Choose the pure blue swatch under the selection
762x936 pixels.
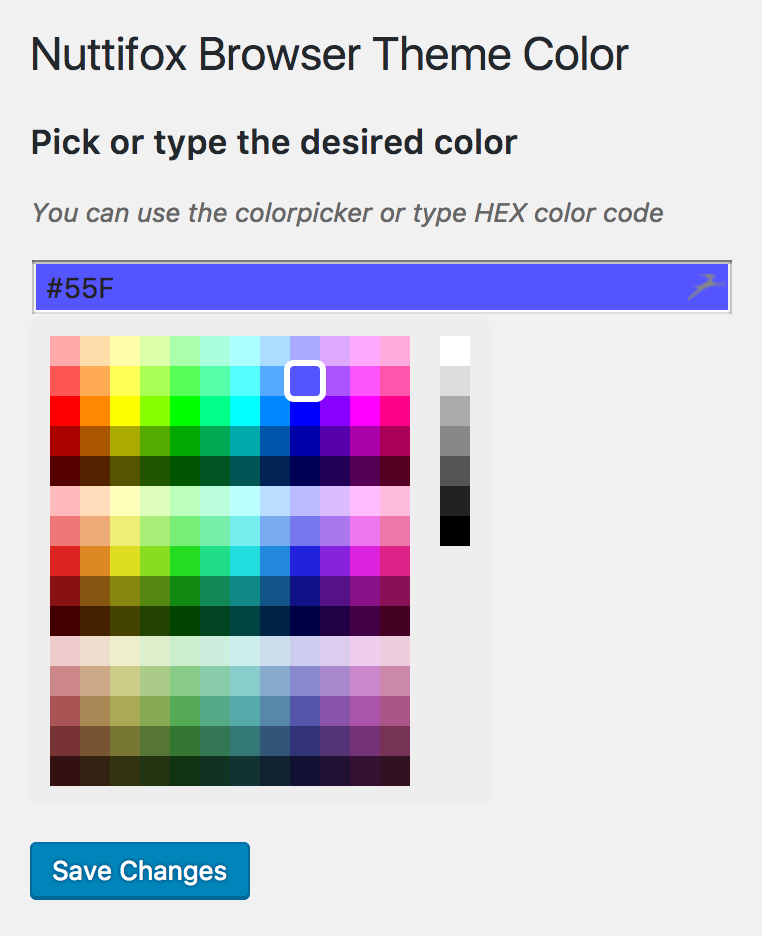click(305, 411)
